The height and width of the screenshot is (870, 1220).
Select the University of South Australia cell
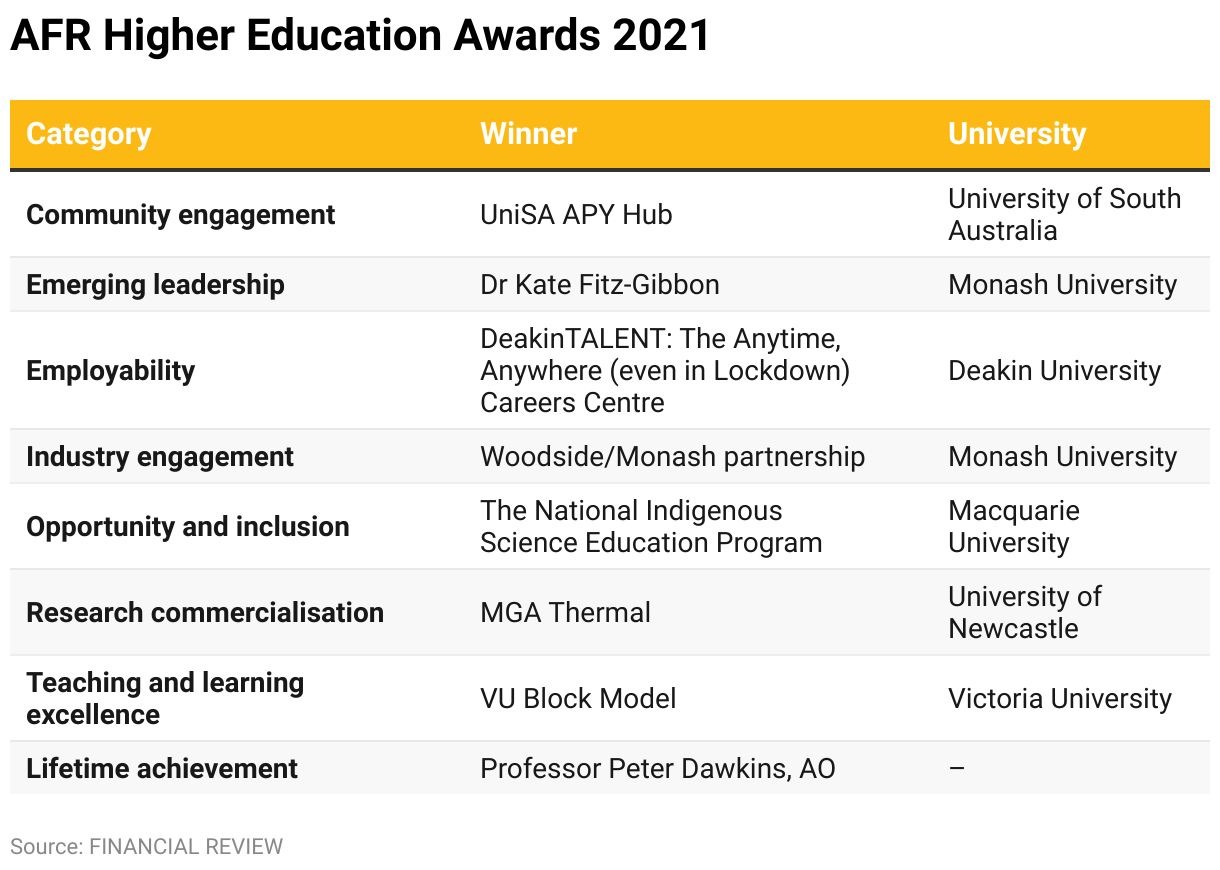point(1064,215)
